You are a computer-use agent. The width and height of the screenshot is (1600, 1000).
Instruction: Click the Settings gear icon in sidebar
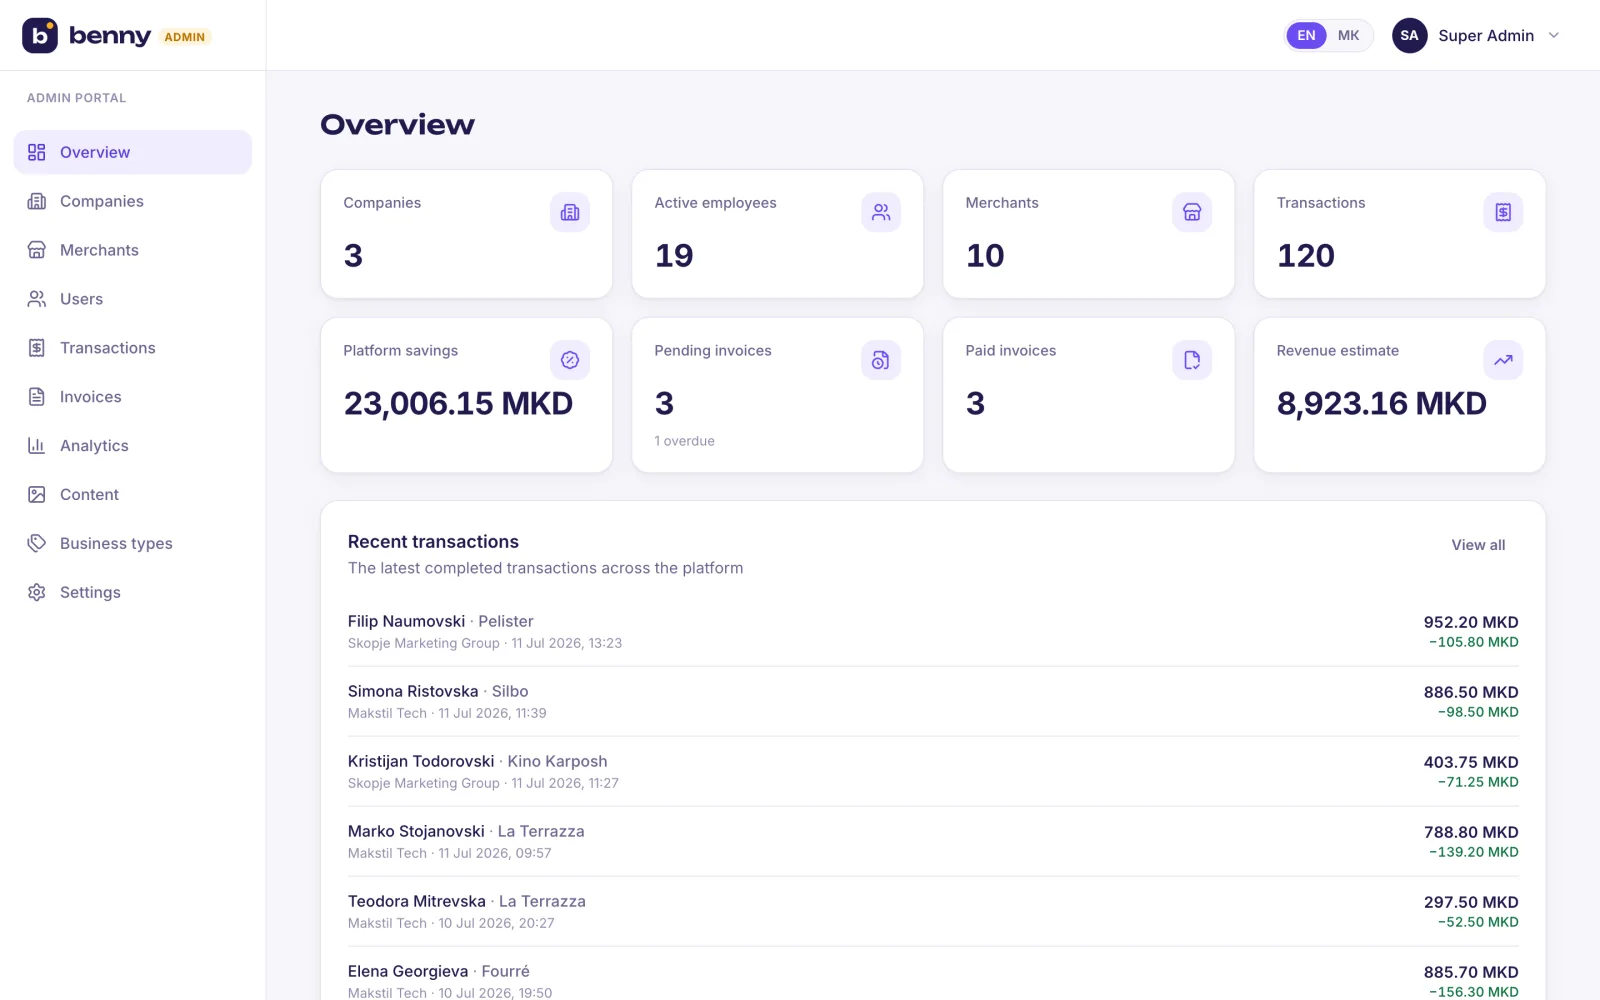coord(37,592)
